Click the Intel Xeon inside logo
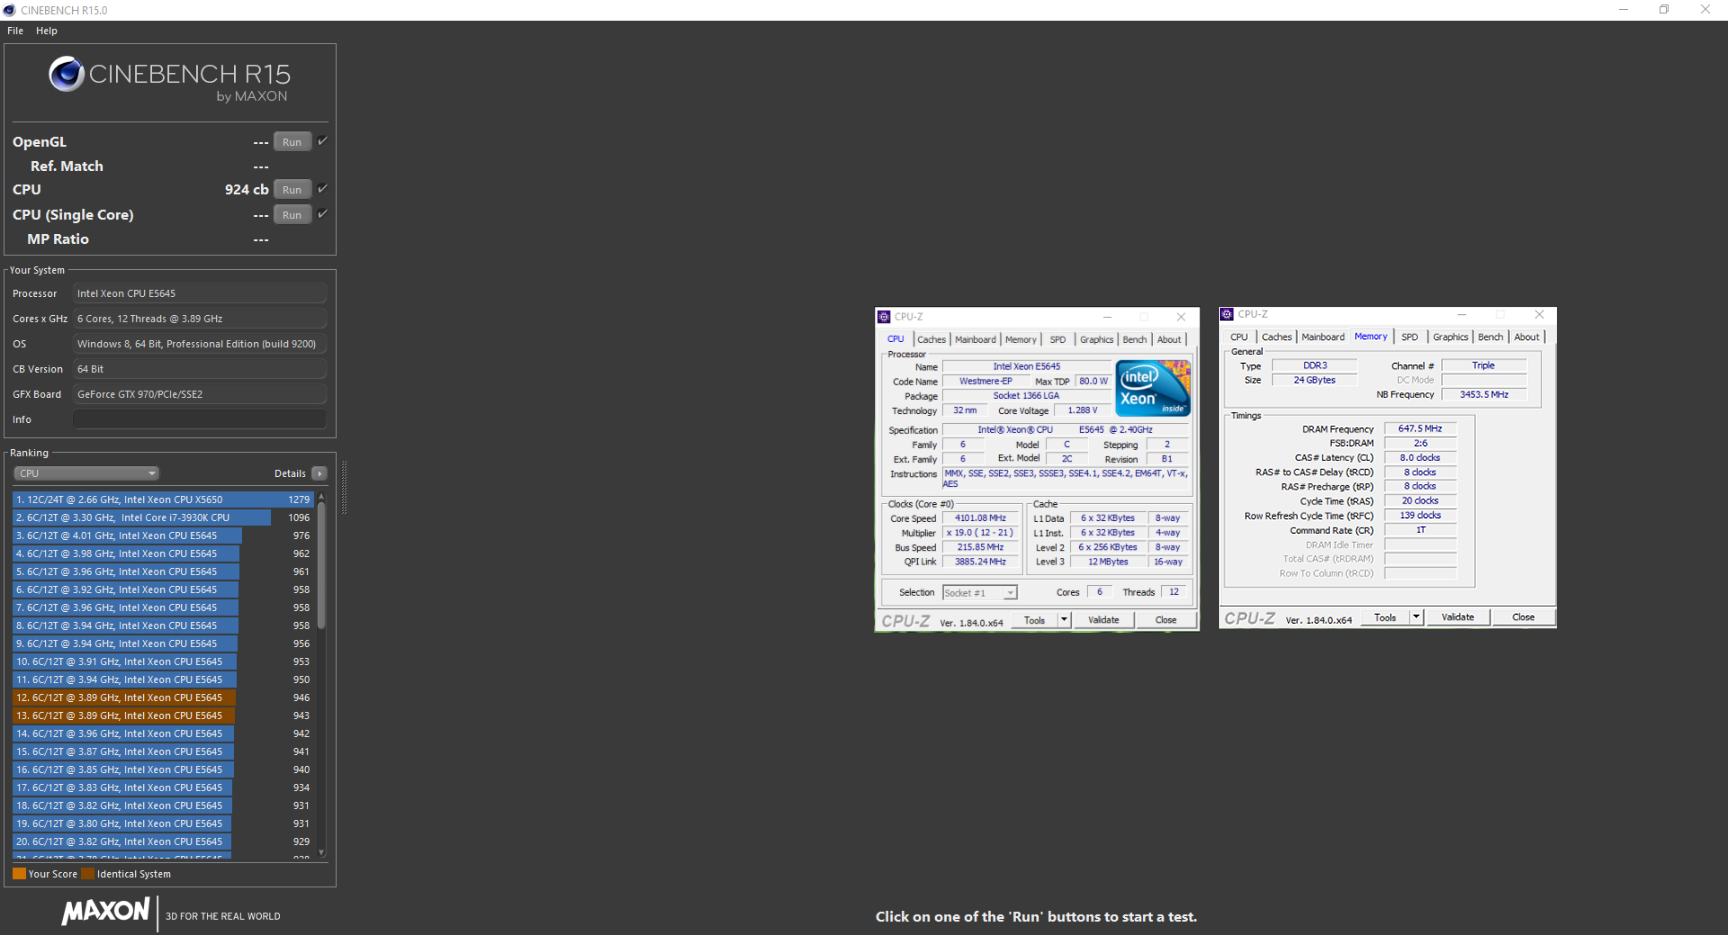1728x935 pixels. (1153, 388)
